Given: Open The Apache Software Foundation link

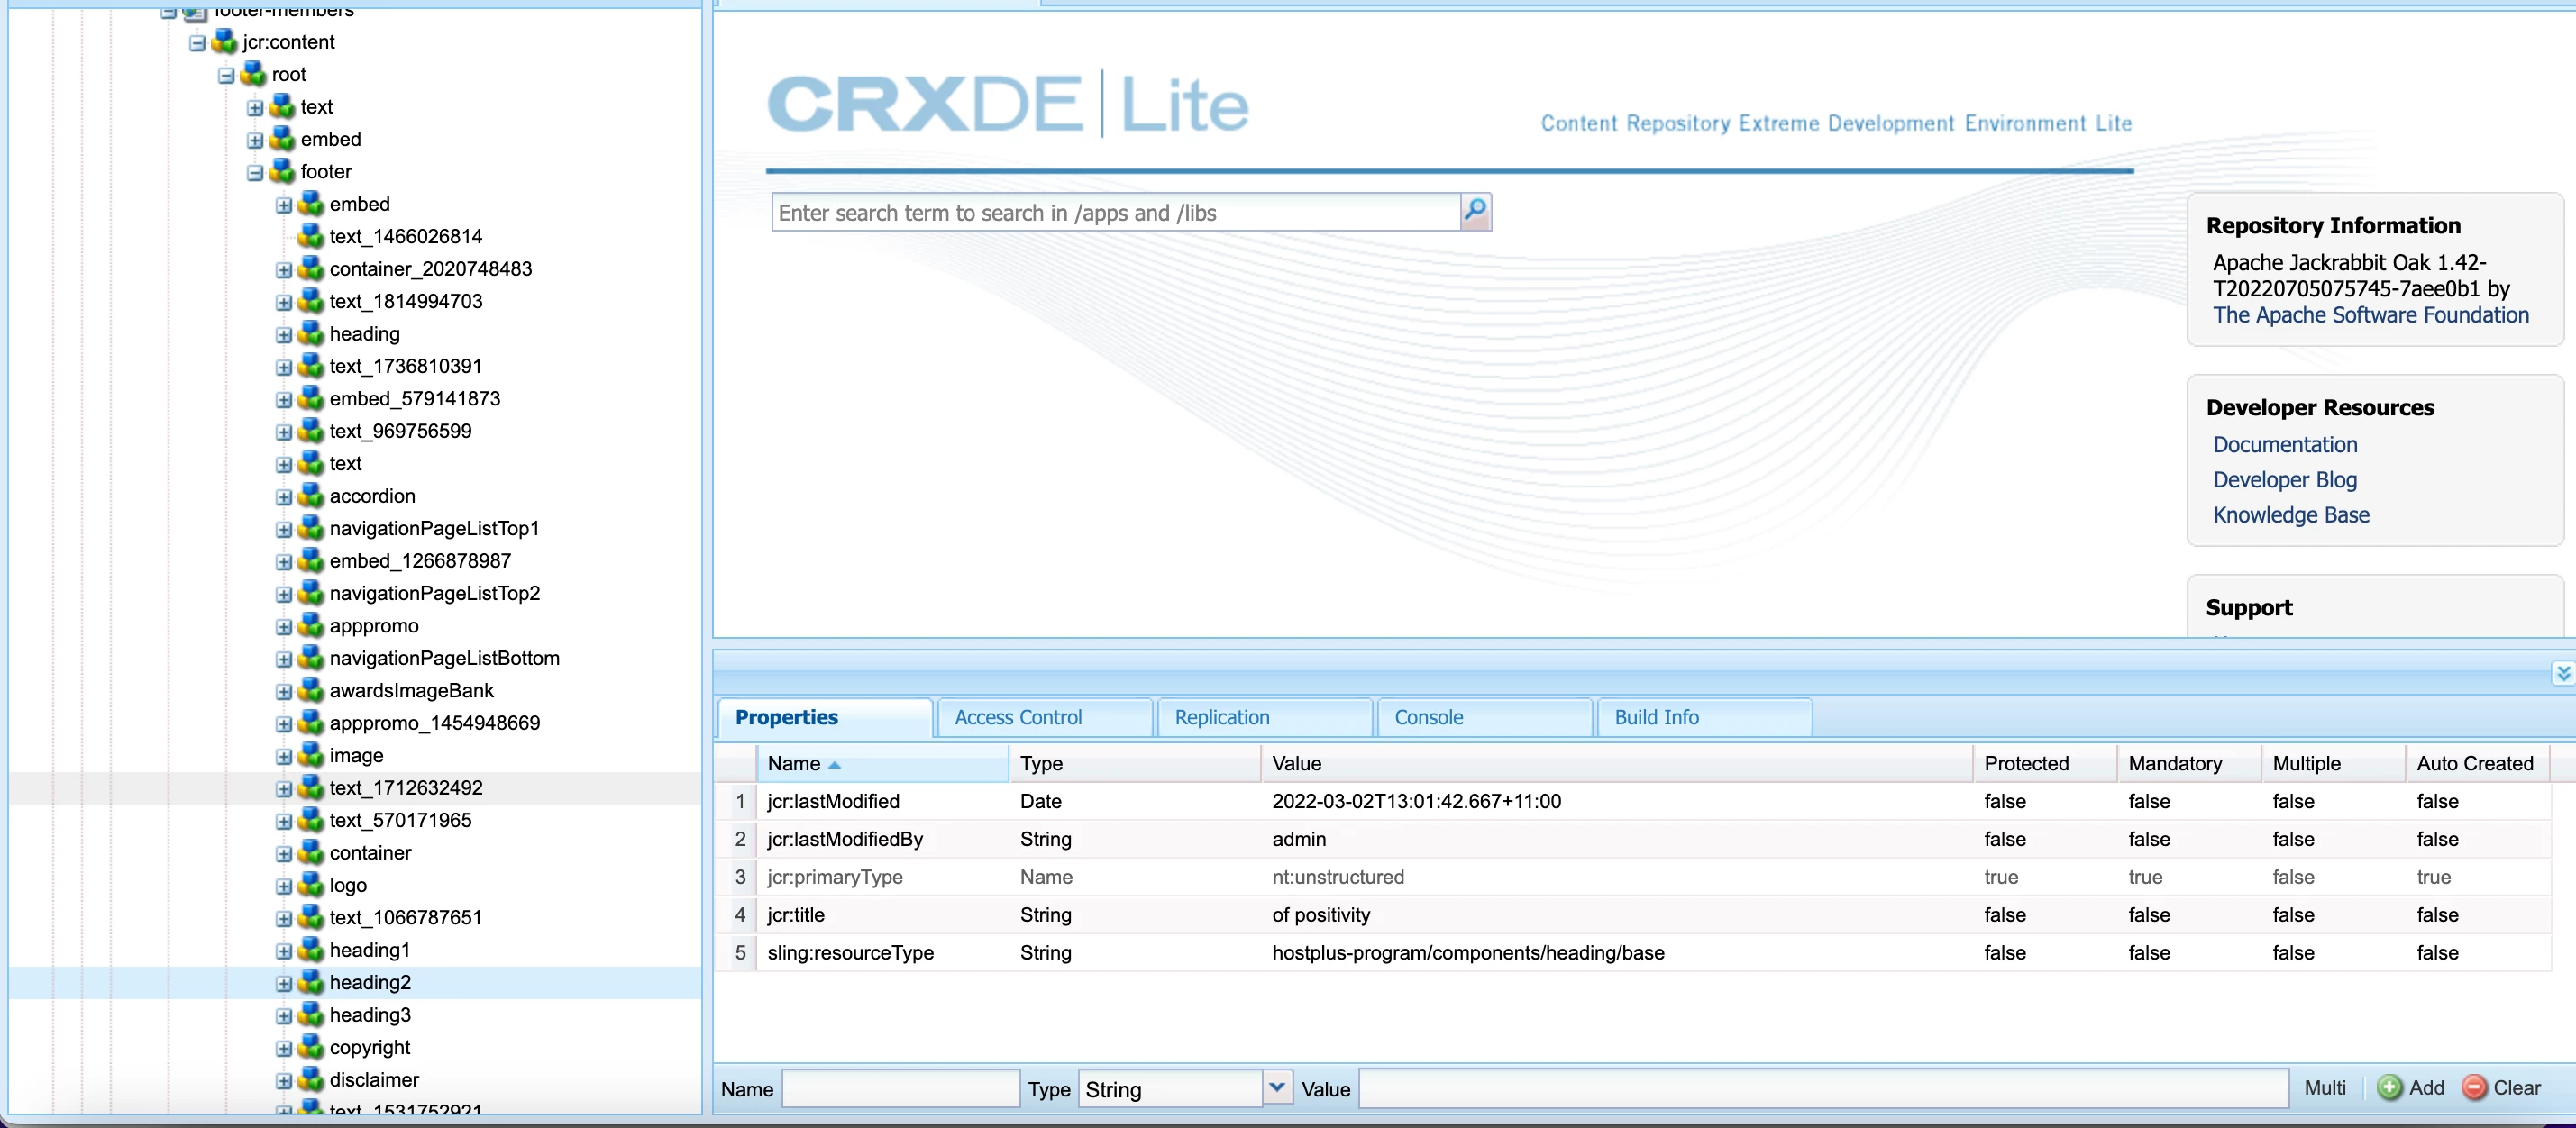Looking at the screenshot, I should 2369,315.
